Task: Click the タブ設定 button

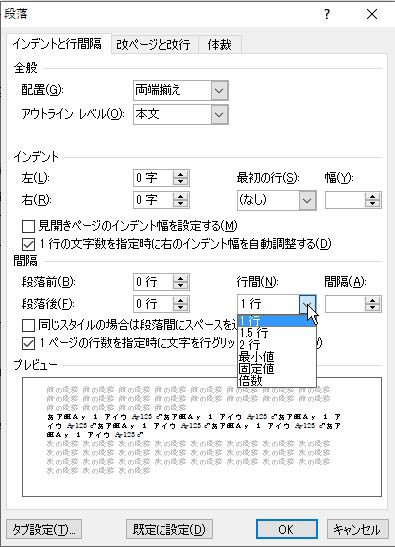Action: pos(44,530)
